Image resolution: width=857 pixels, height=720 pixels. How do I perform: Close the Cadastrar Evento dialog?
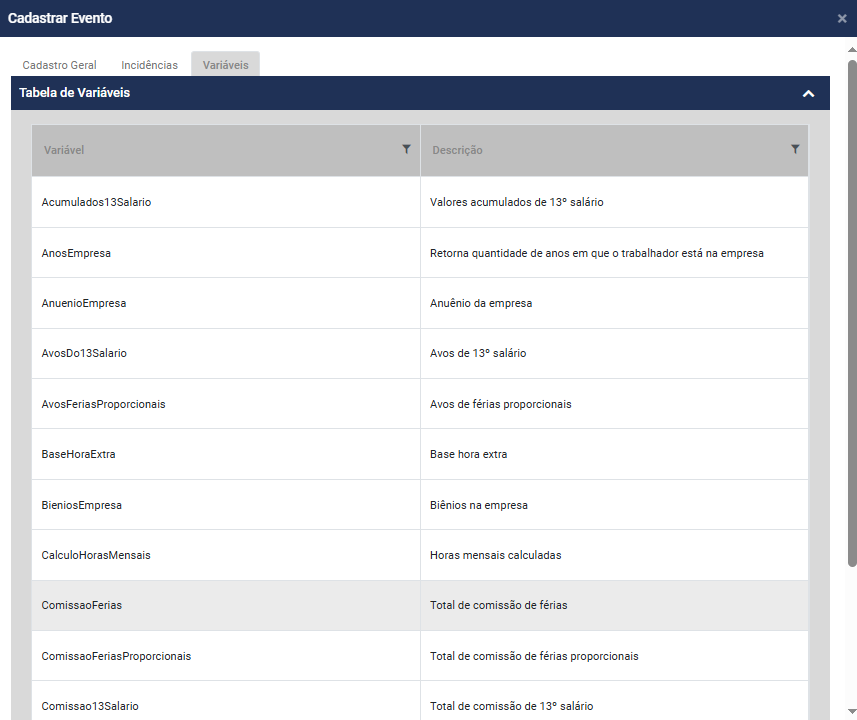coord(842,18)
